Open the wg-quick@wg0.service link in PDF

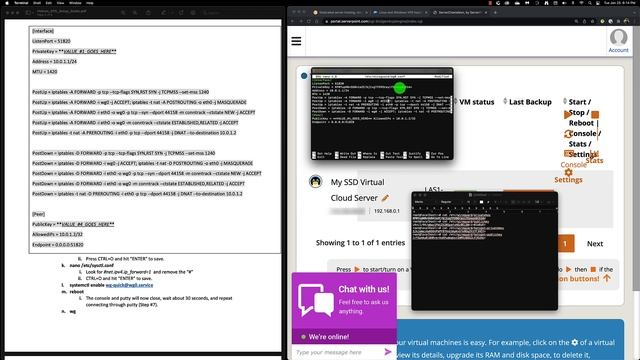point(129,285)
